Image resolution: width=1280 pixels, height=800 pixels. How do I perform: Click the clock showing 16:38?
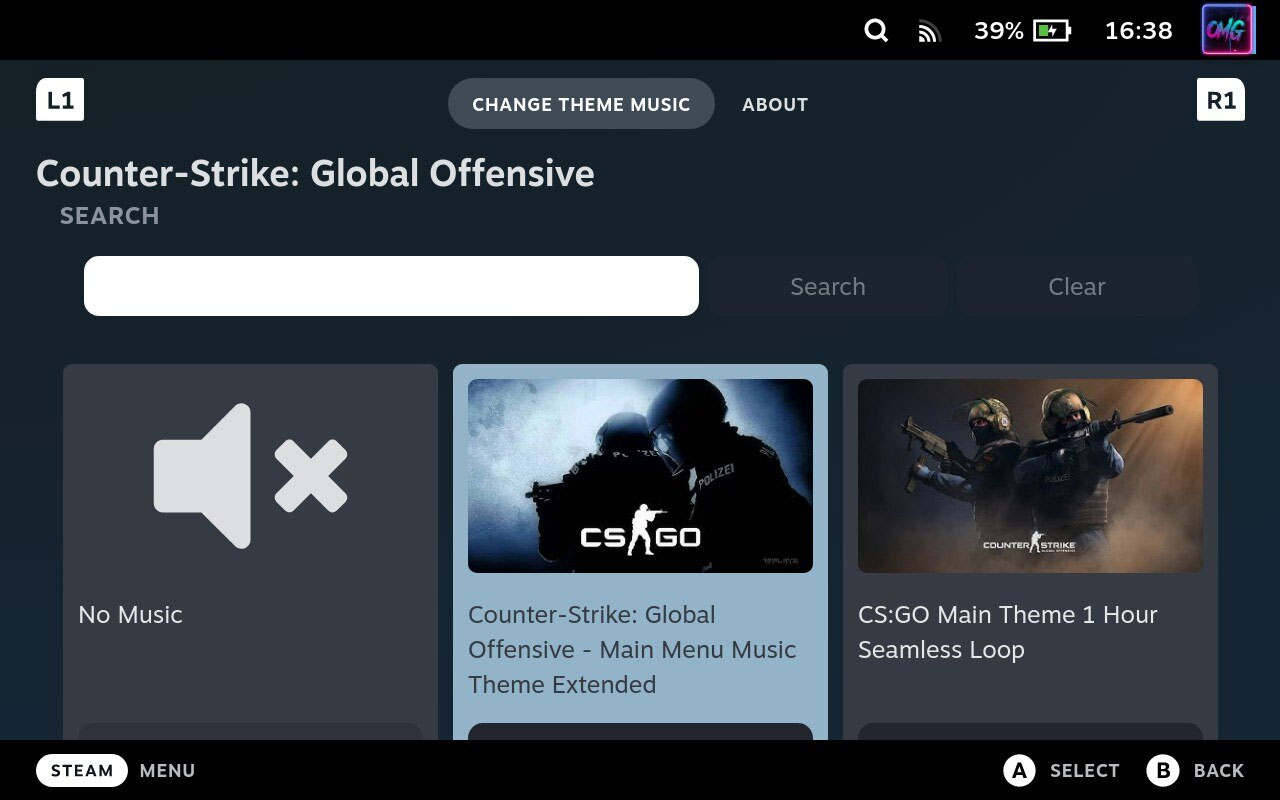1138,31
